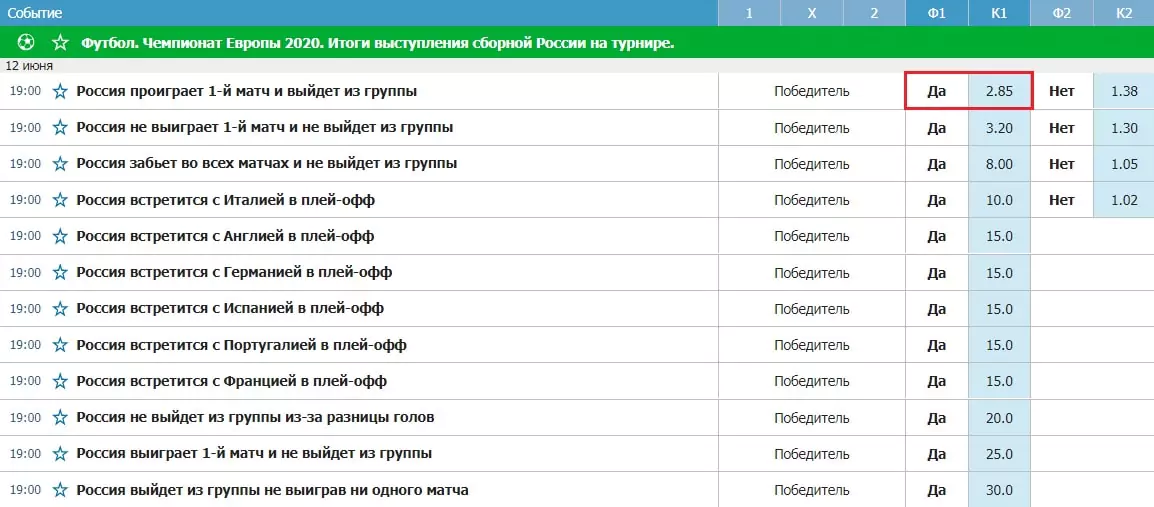Star 'не выйдет из группы из-за разницы голов'
The height and width of the screenshot is (507, 1154).
pyautogui.click(x=60, y=417)
